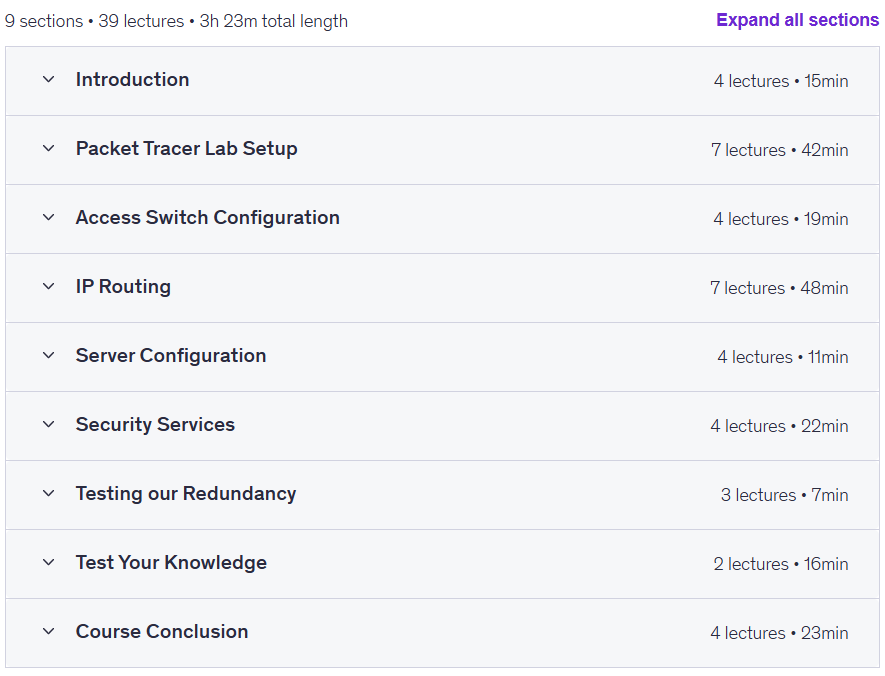Click the Testing our Redundancy heading
The image size is (885, 676).
(185, 494)
